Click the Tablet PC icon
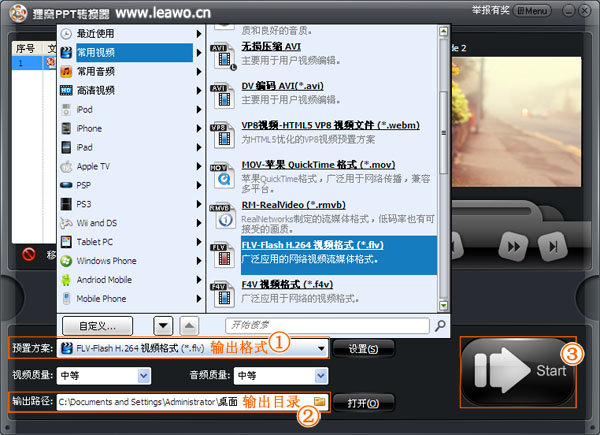This screenshot has width=600, height=435. tap(66, 242)
